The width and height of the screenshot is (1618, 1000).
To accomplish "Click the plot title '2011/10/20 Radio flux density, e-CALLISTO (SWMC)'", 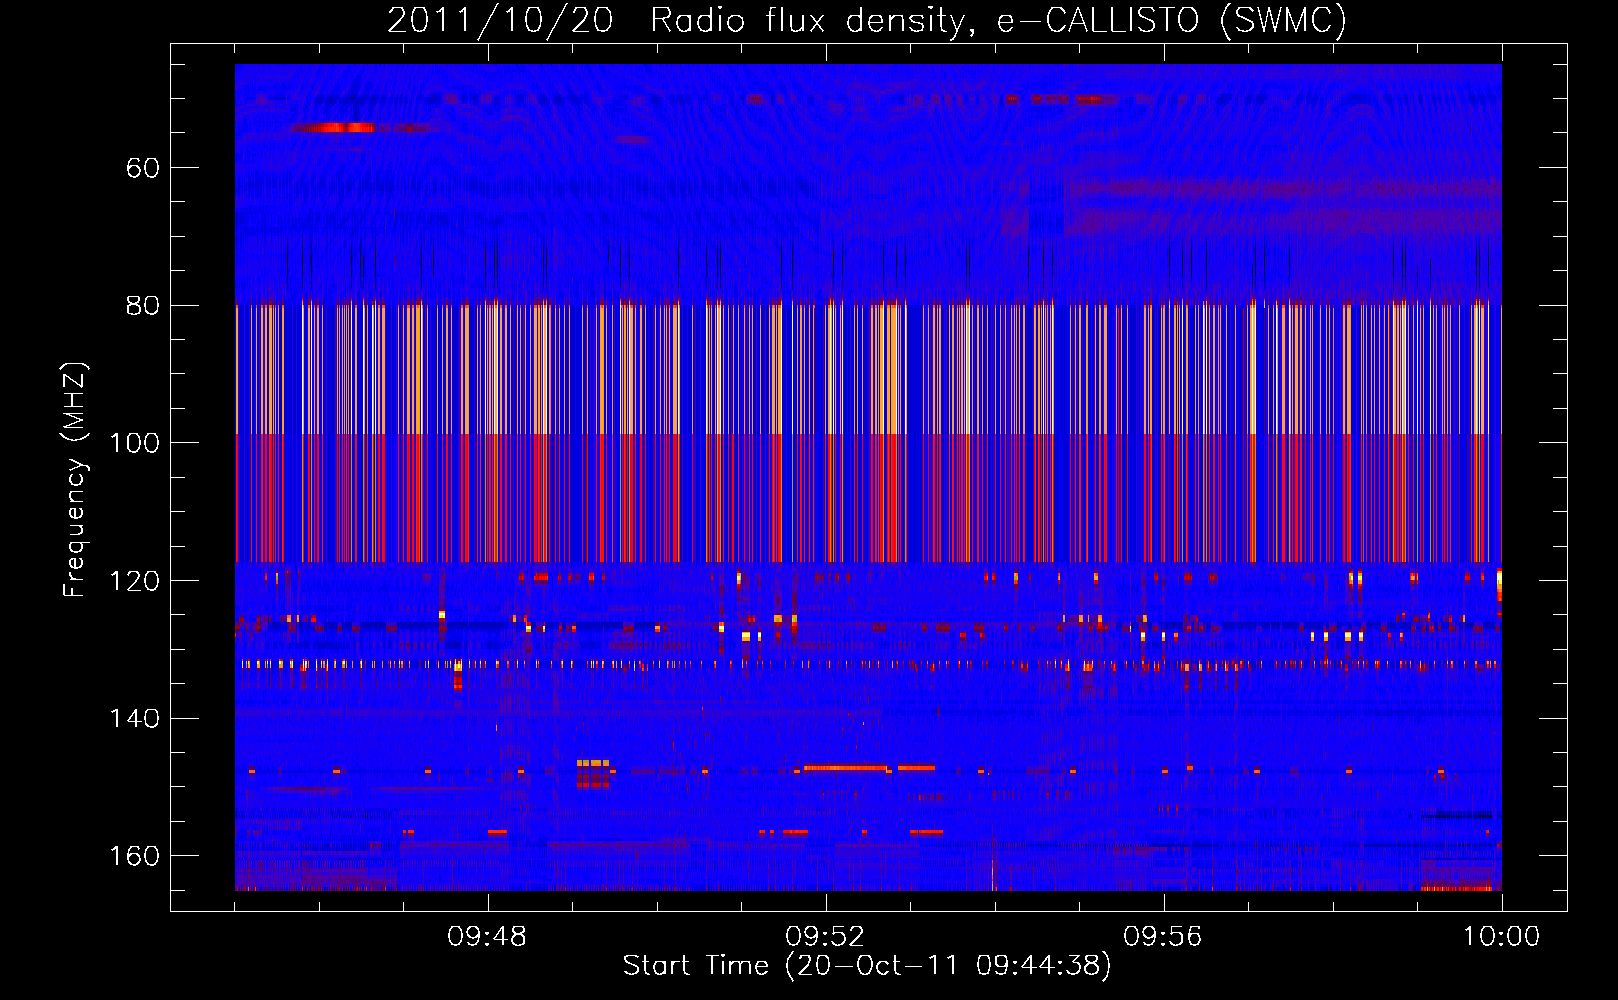I will [867, 21].
